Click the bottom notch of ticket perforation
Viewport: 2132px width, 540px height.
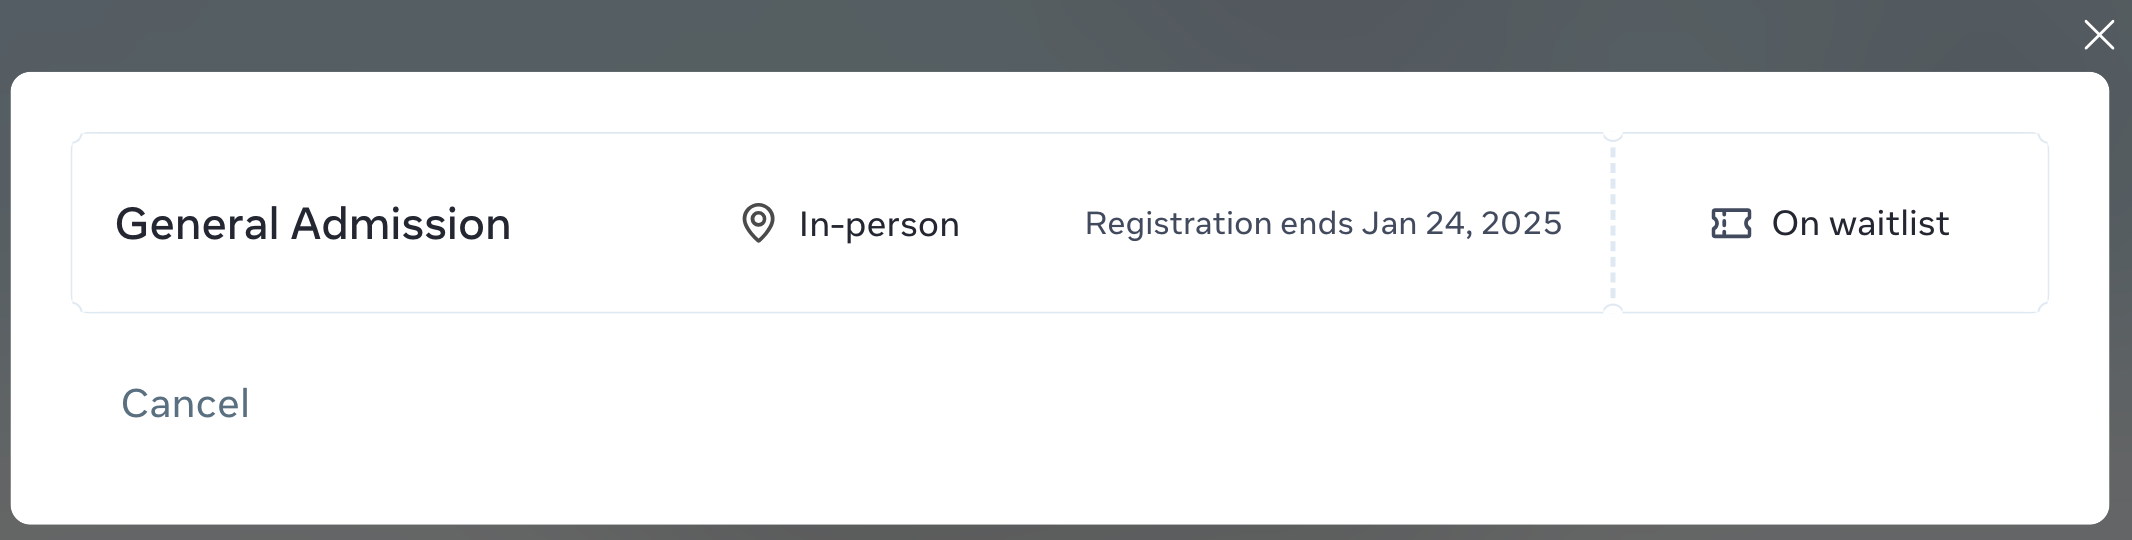pos(1613,310)
